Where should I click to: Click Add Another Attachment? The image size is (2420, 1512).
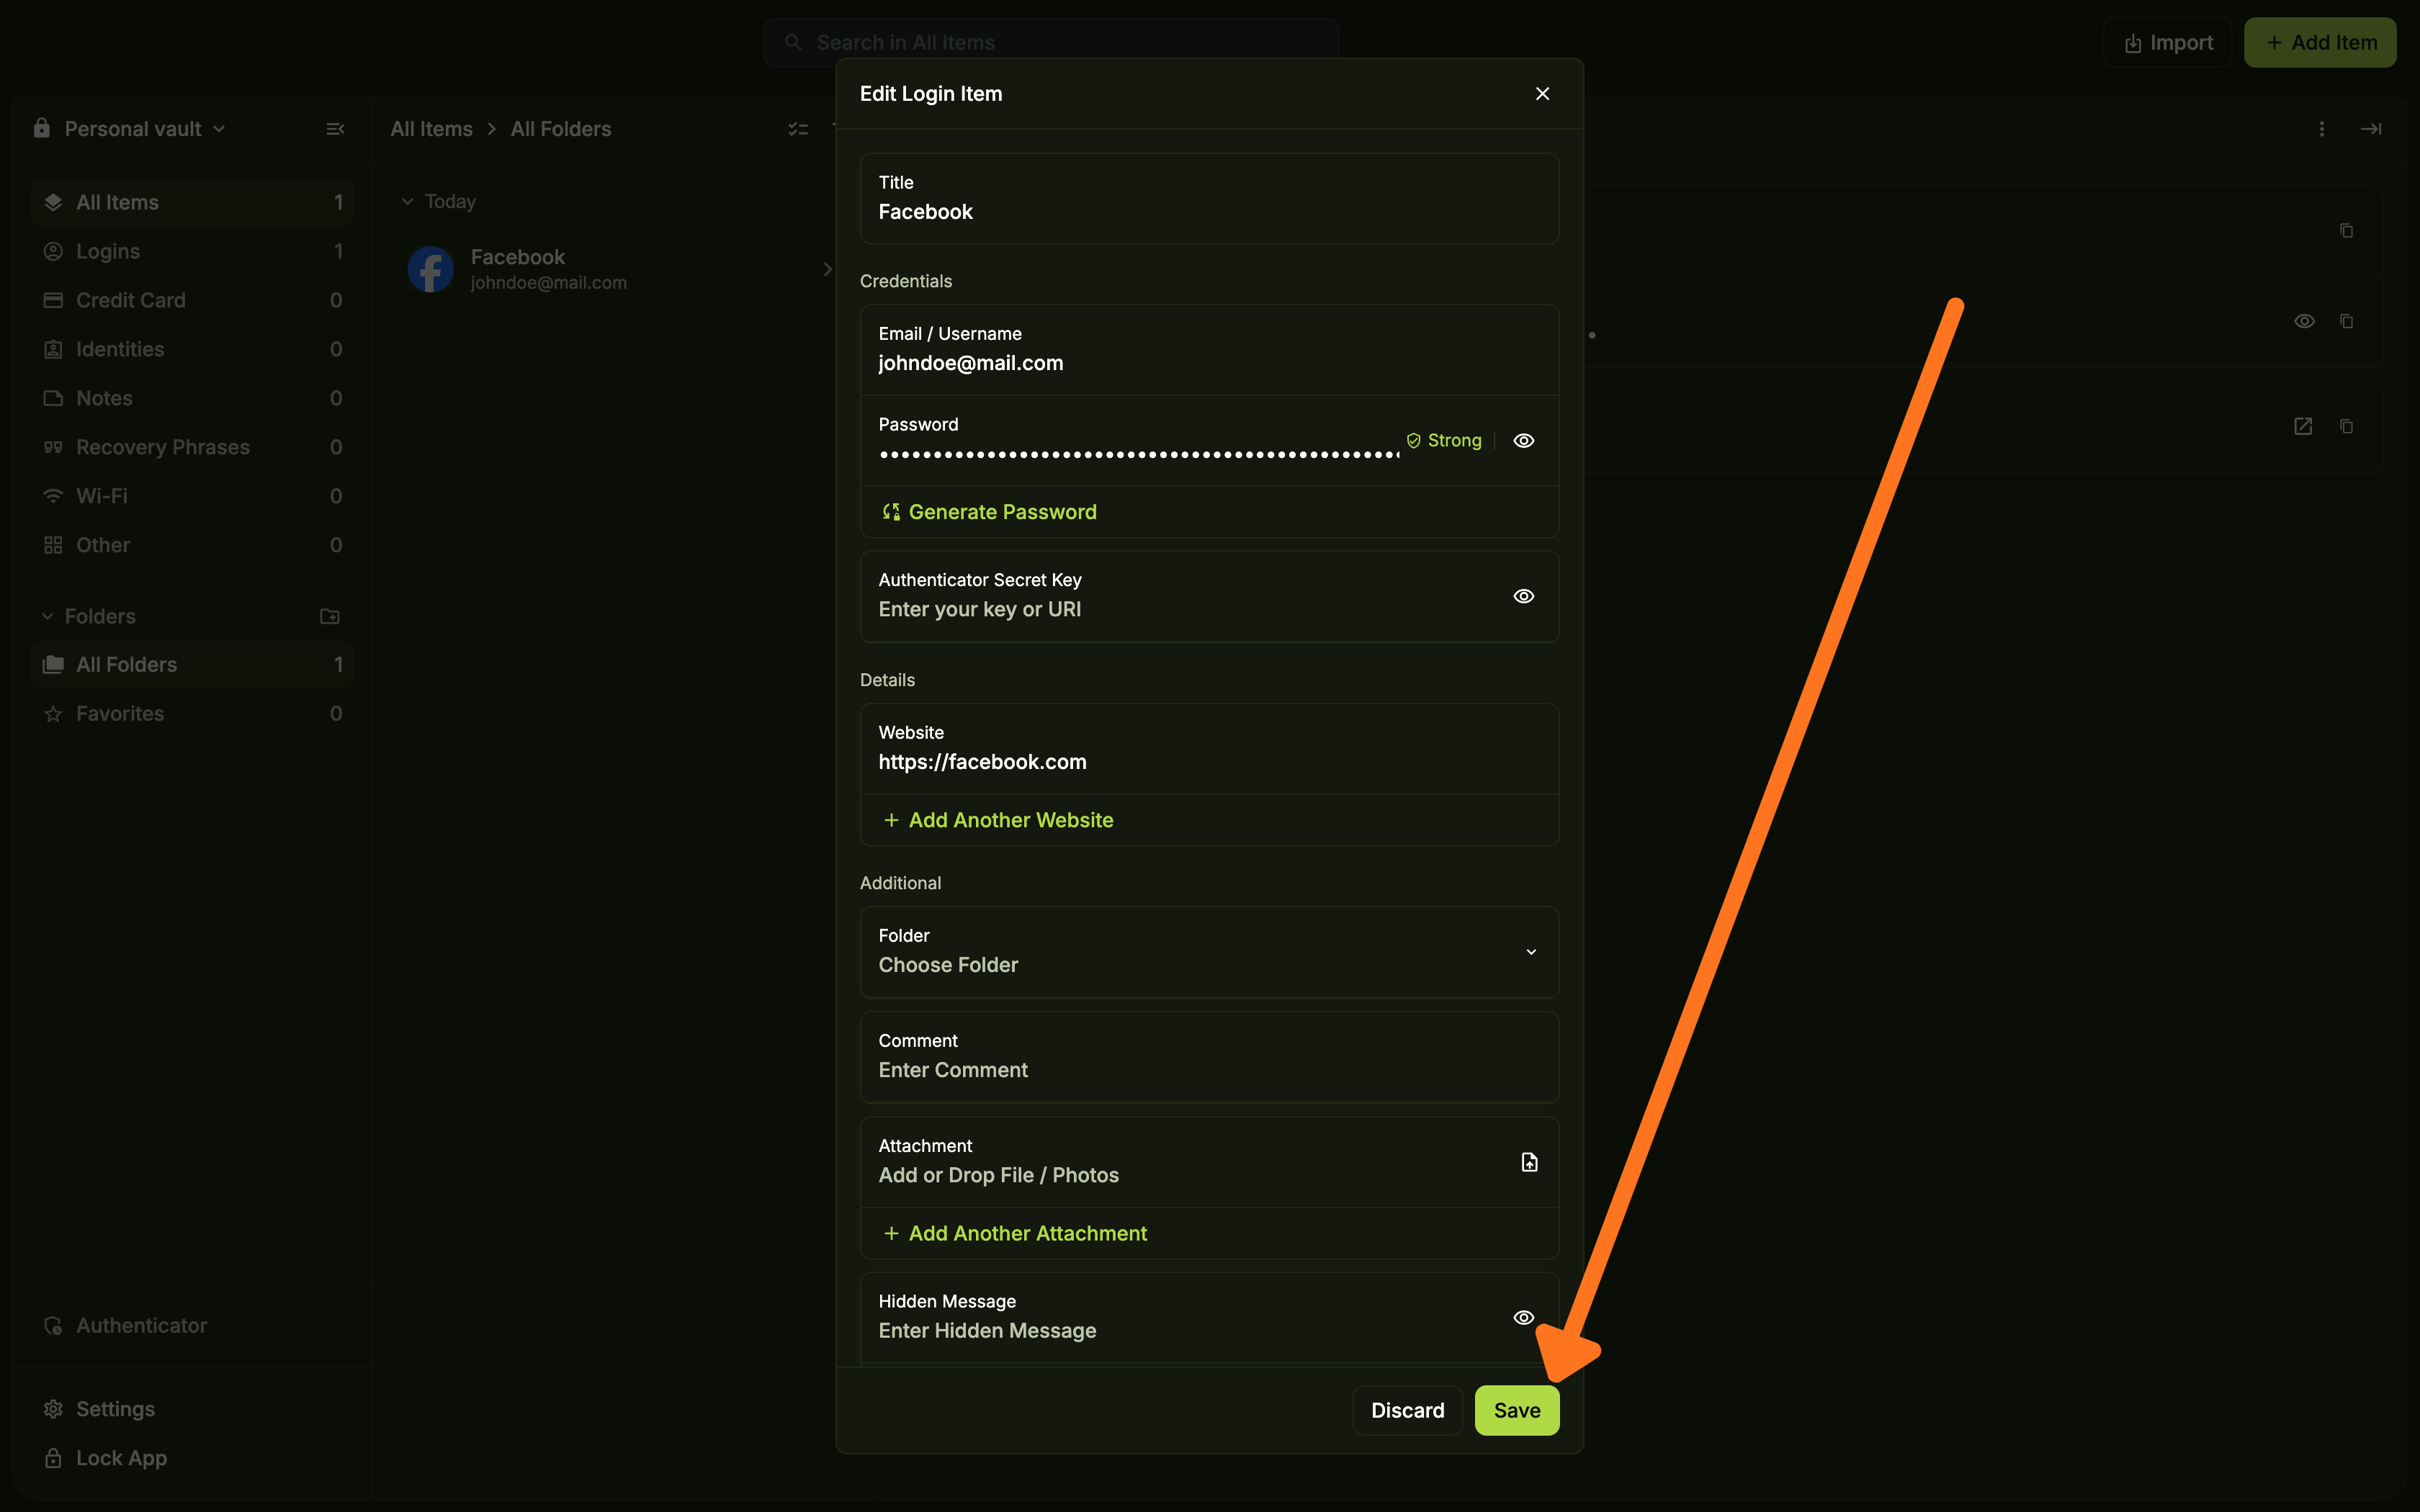click(x=1015, y=1233)
